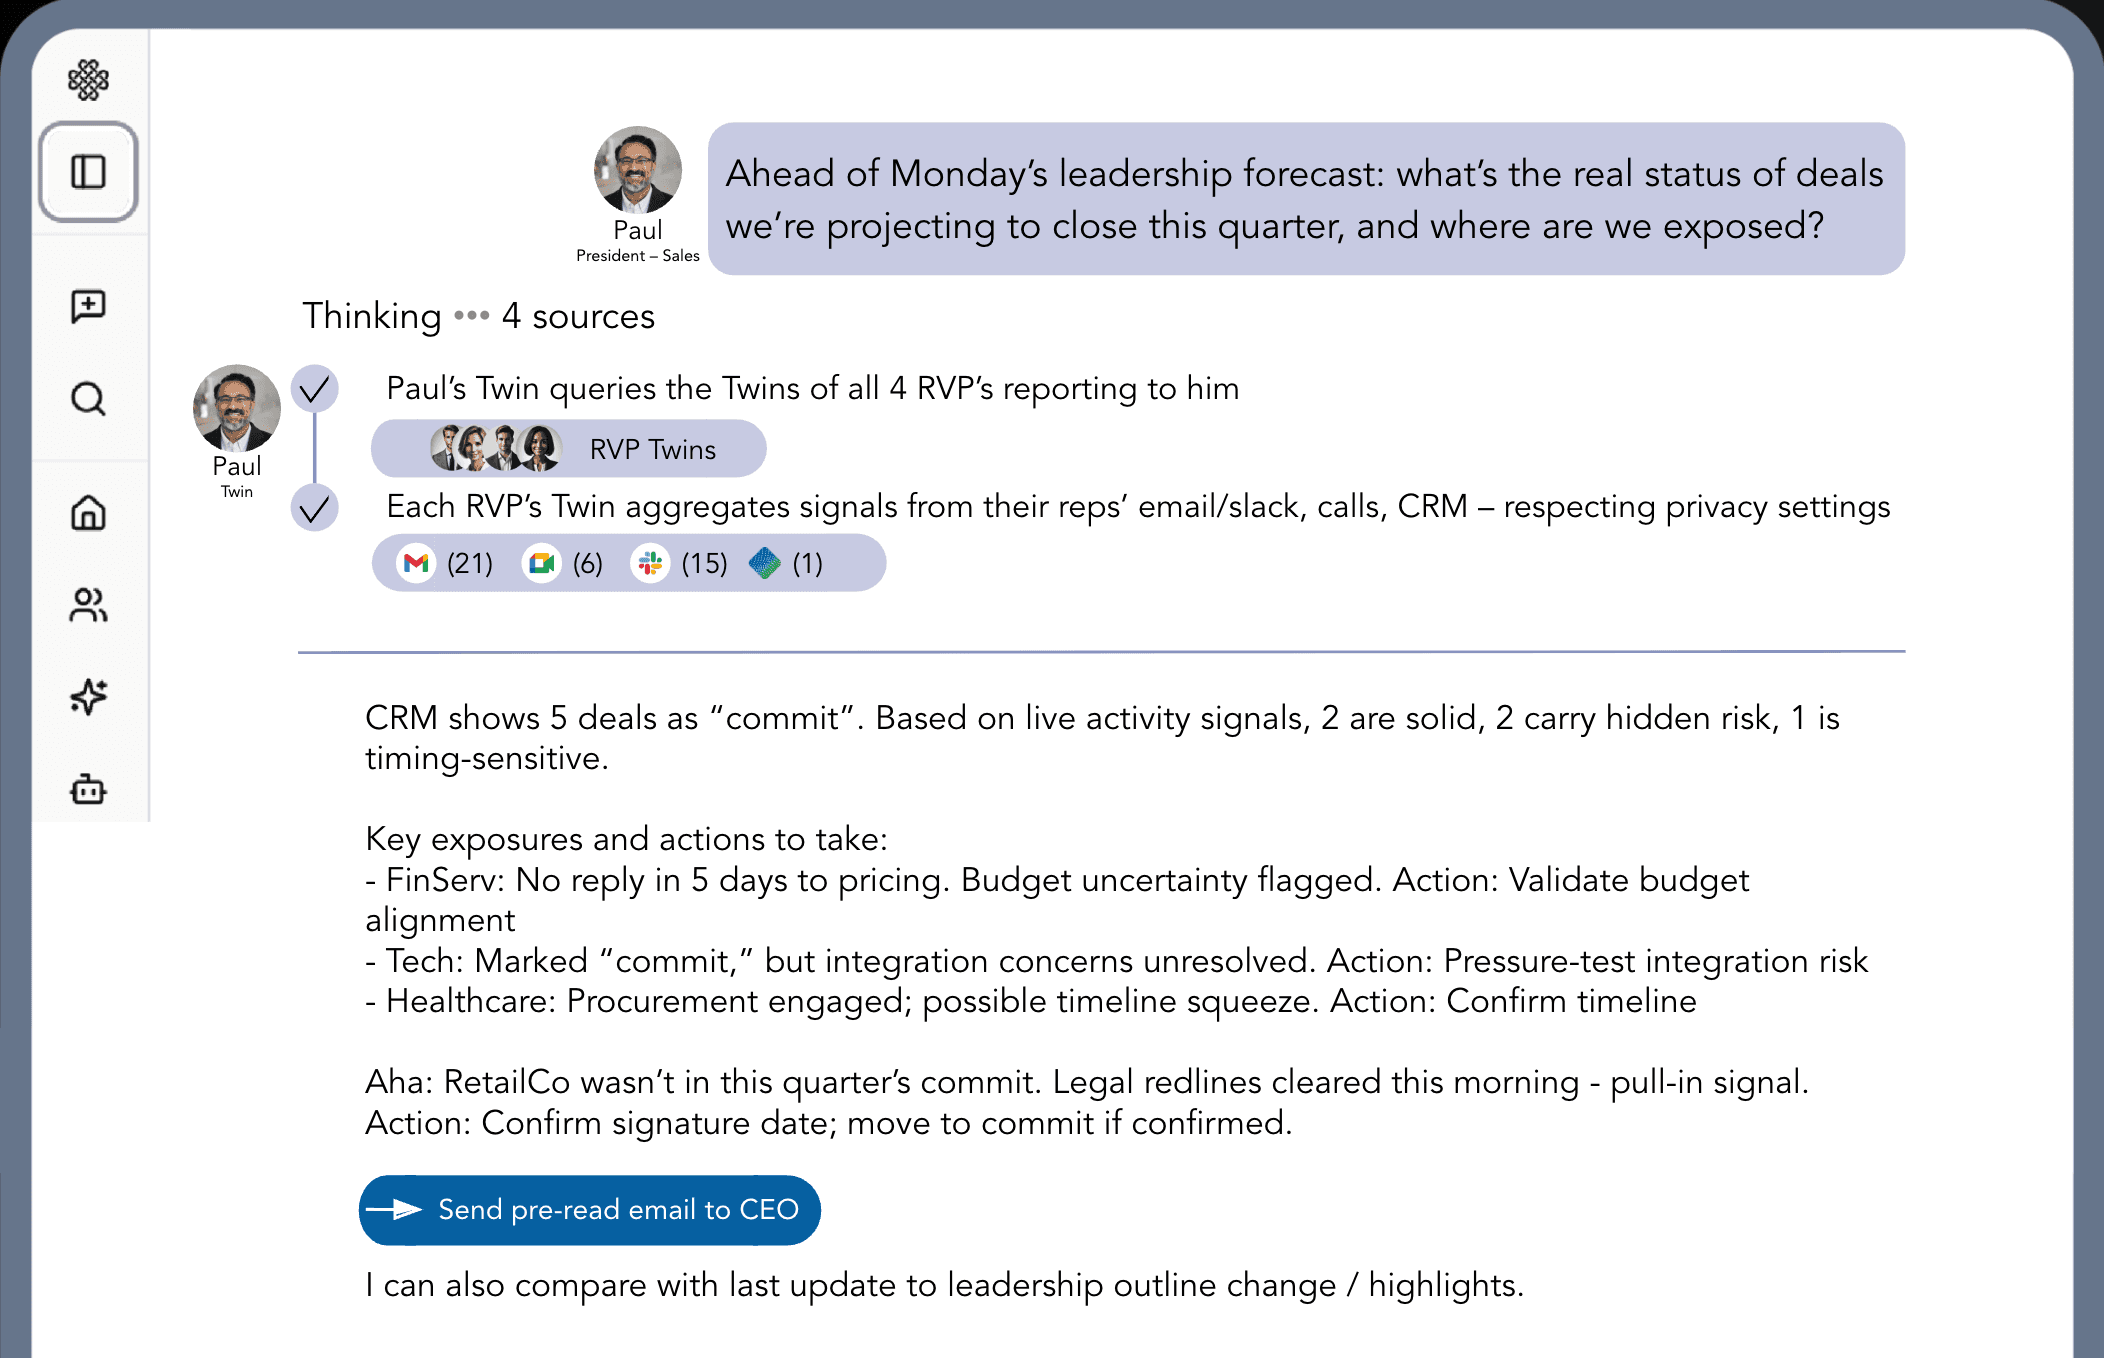Screen dimensions: 2104x1358
Task: Click Send pre-read email to CEO button
Action: click(x=590, y=1210)
